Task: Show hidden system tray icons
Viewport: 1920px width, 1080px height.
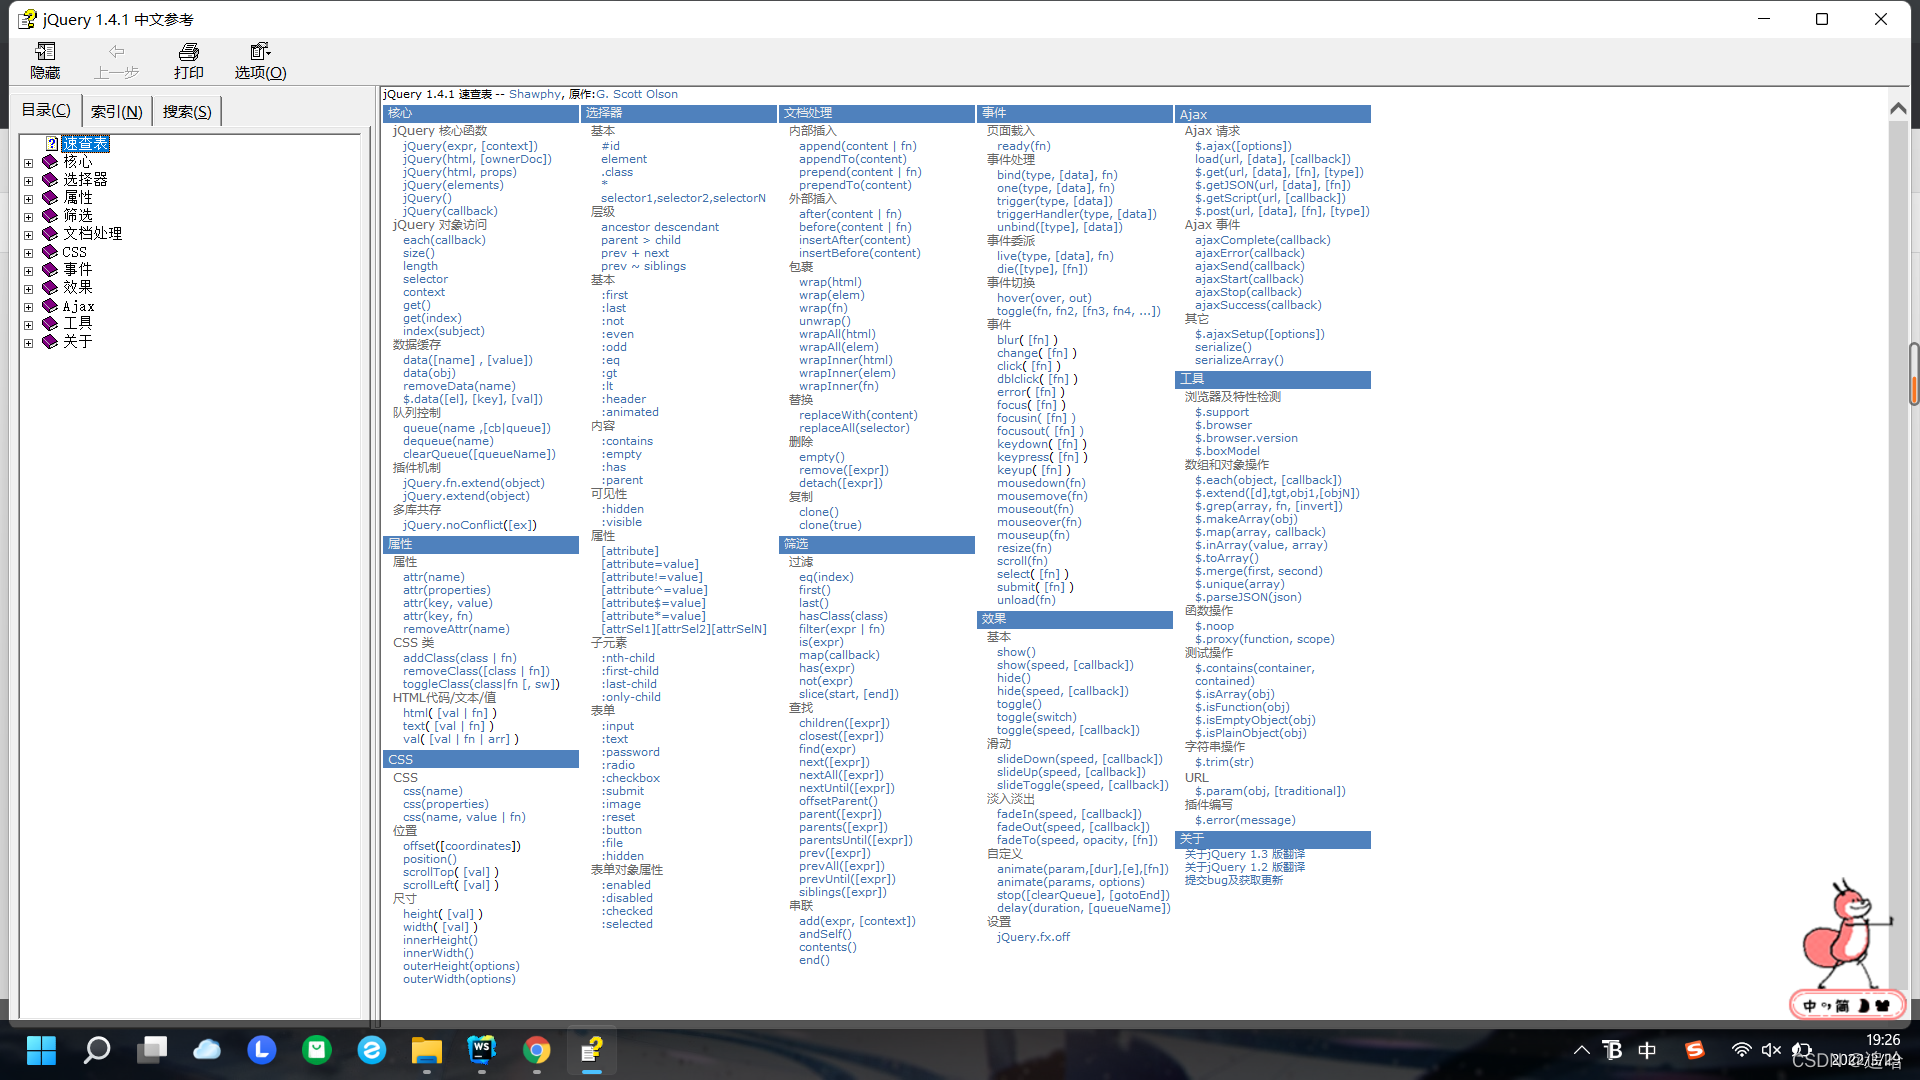Action: [1581, 1050]
